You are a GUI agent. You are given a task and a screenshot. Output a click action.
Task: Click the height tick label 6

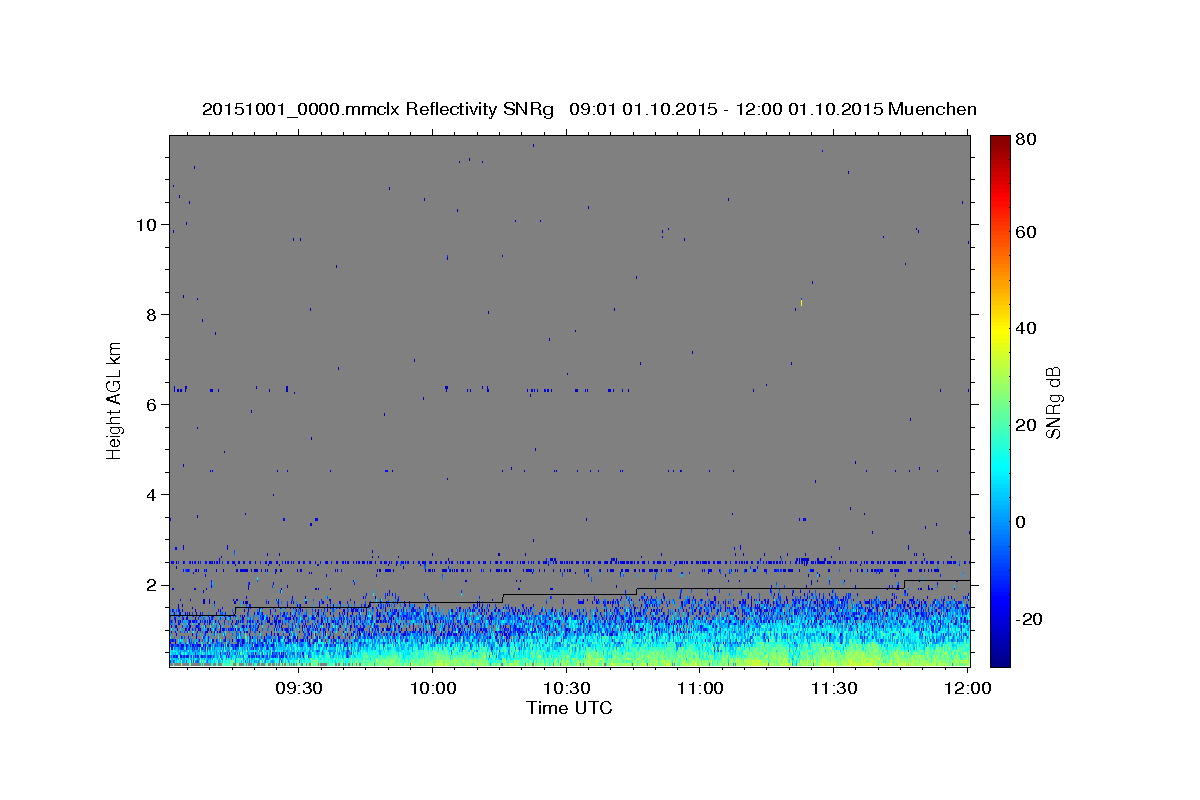coord(150,405)
